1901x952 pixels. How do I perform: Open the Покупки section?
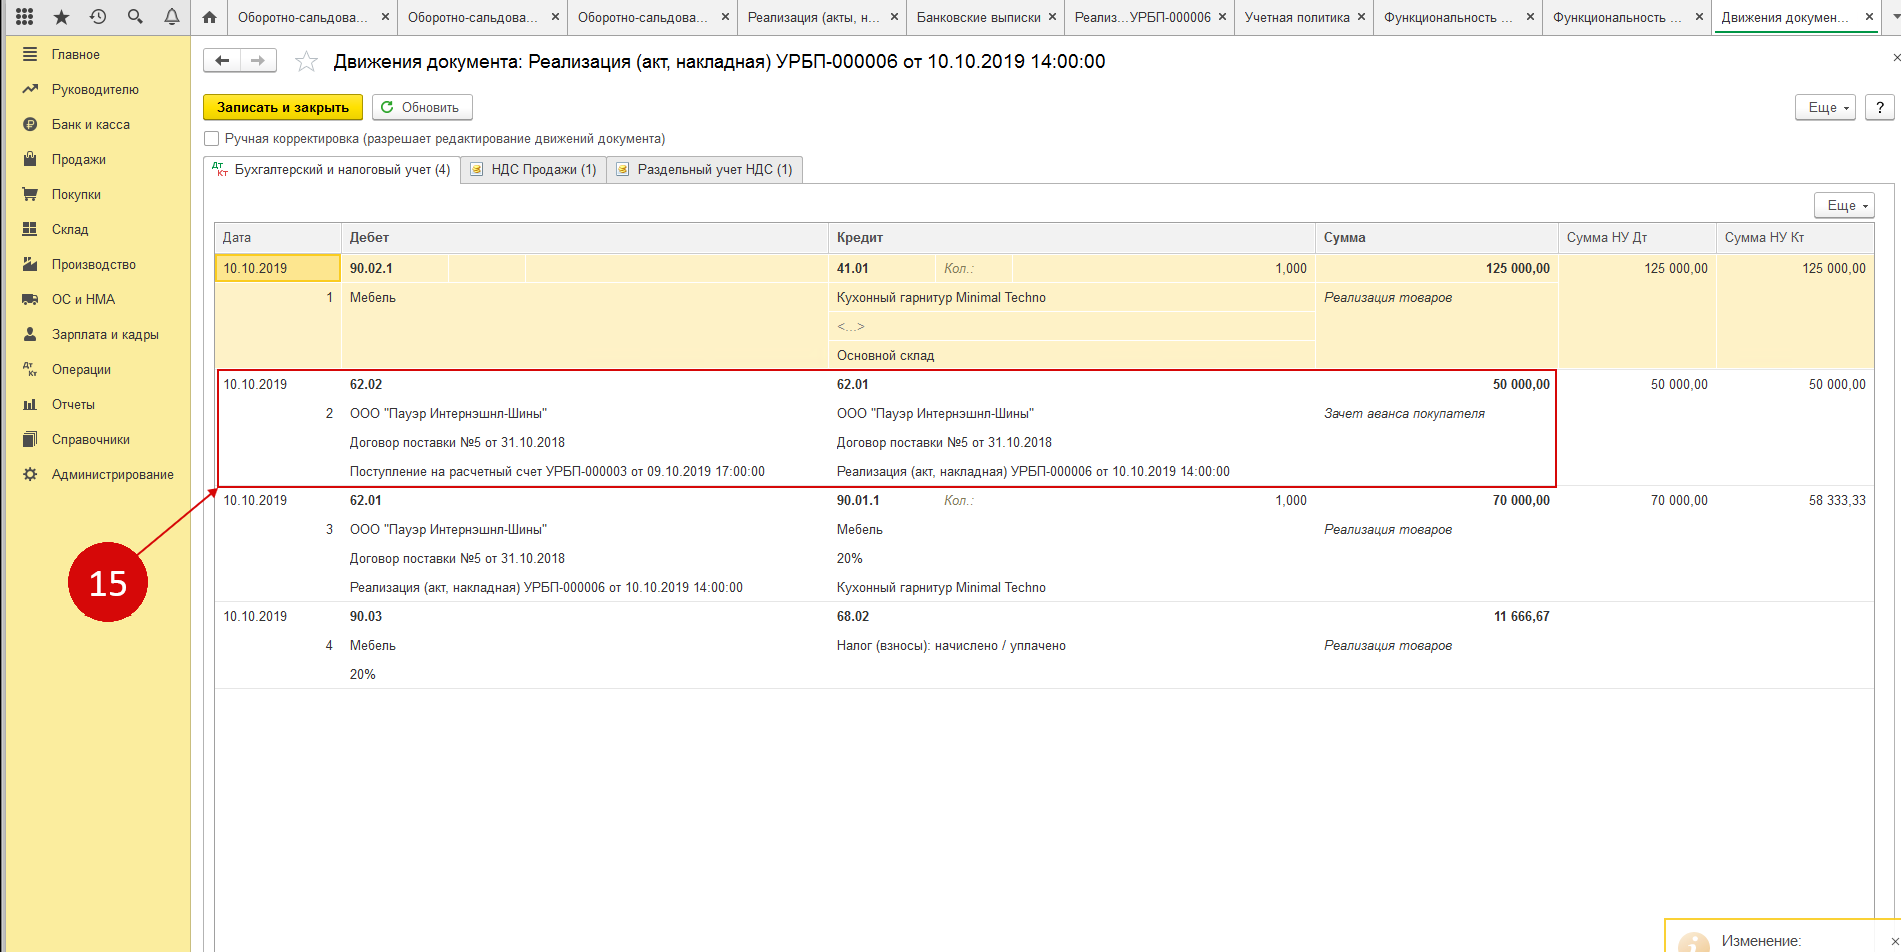pyautogui.click(x=76, y=194)
